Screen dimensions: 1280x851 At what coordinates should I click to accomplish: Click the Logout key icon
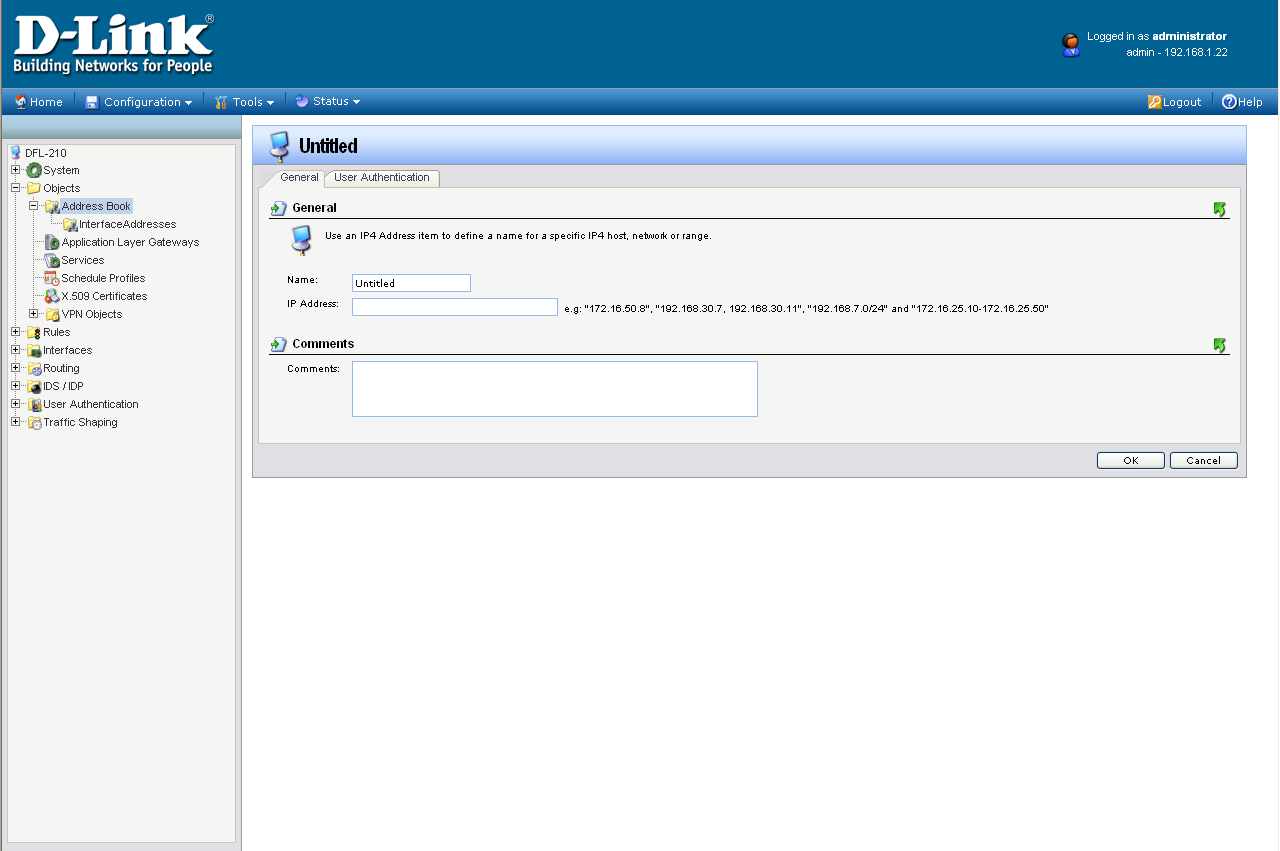[1154, 102]
